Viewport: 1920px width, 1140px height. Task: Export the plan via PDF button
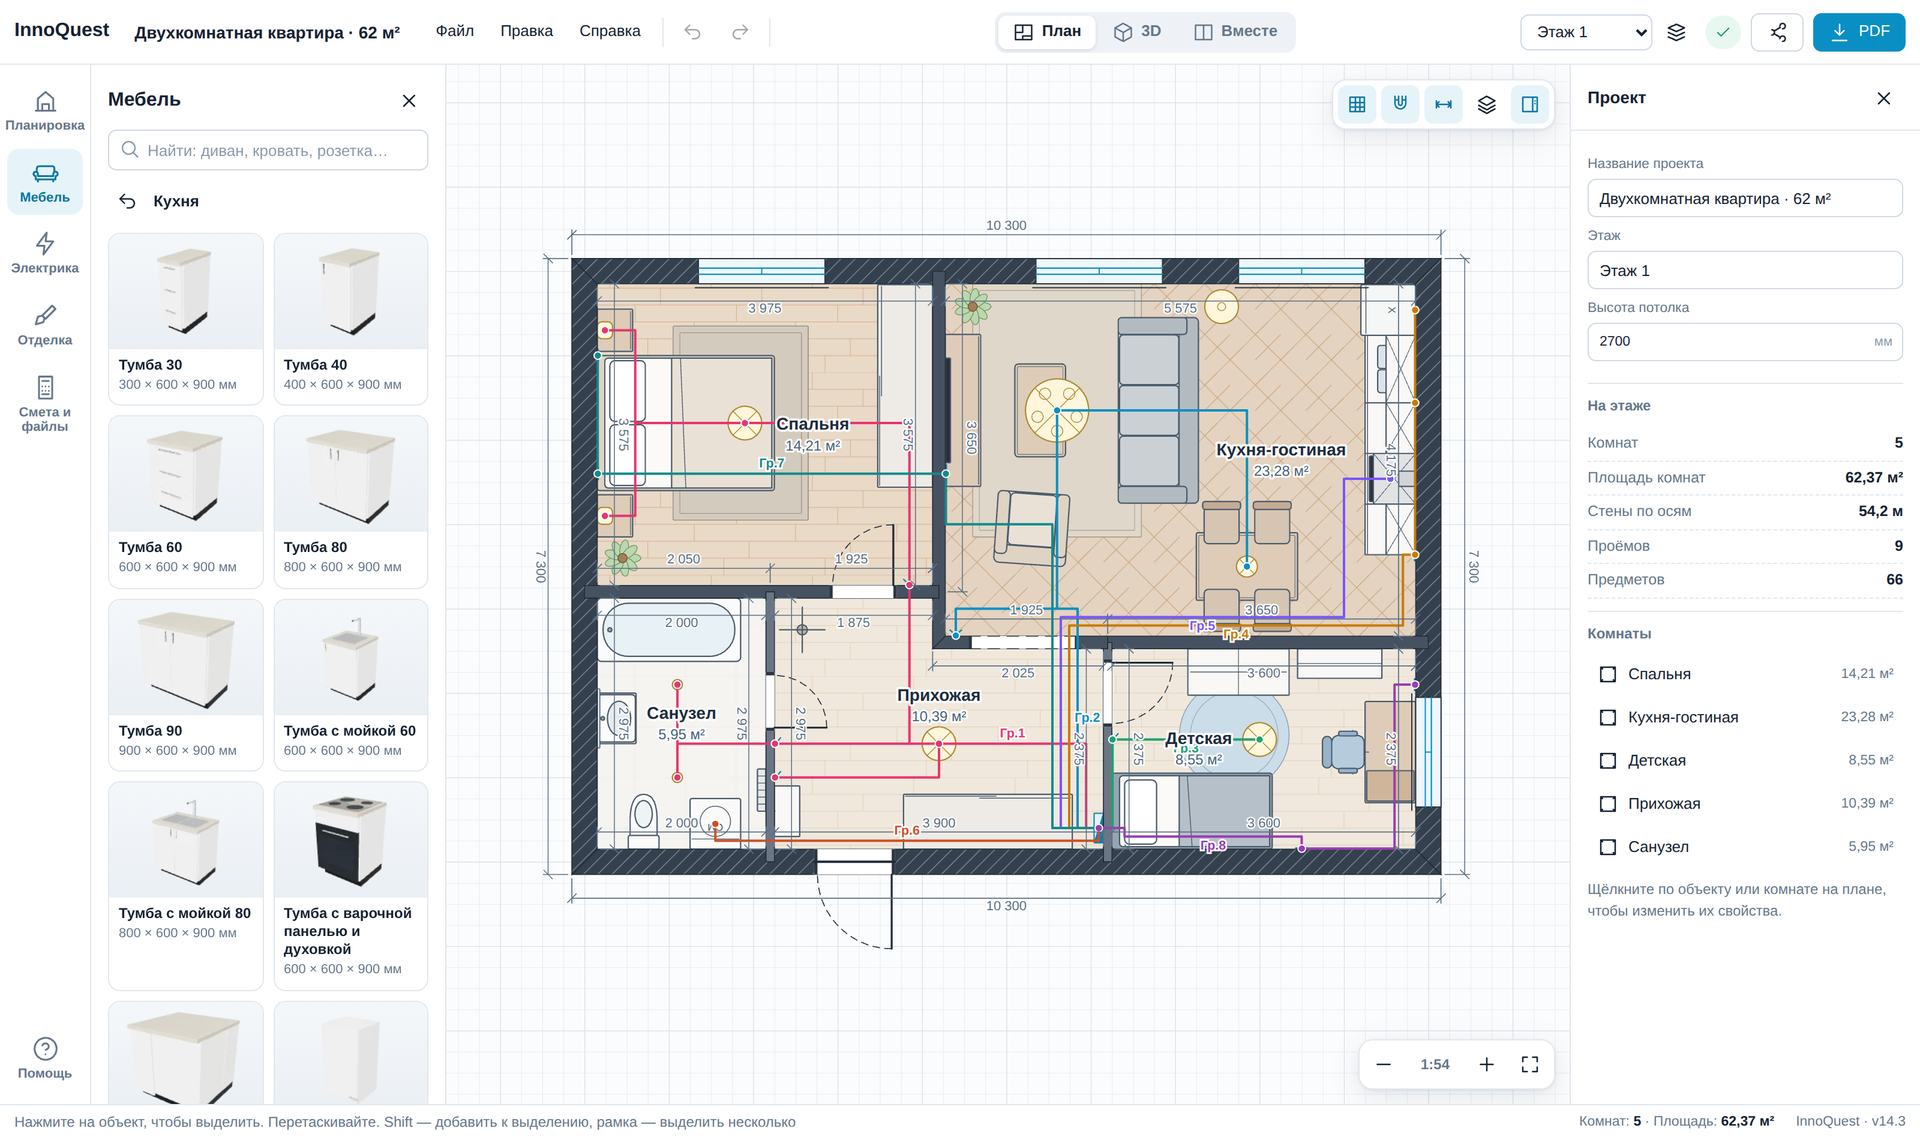pos(1859,32)
